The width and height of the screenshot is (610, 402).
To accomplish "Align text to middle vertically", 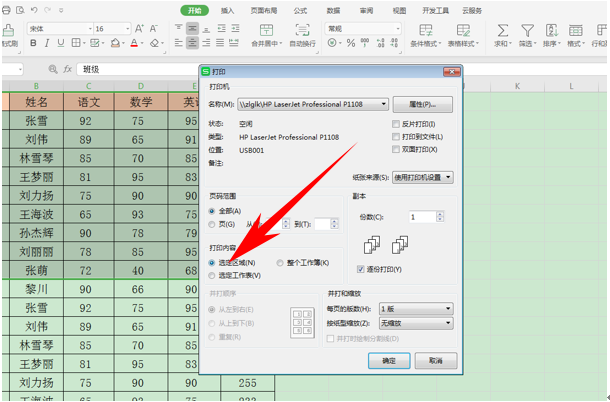I will click(192, 28).
